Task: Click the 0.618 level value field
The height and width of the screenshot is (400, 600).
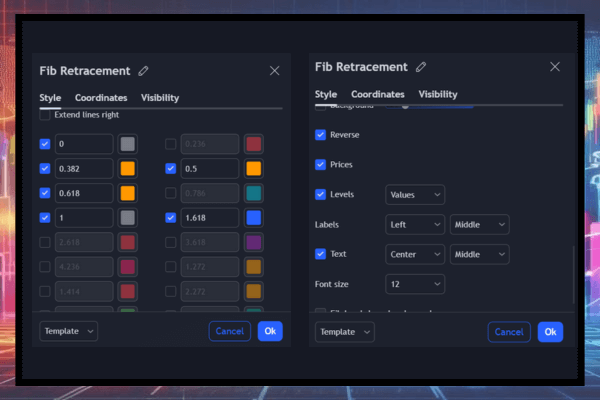Action: (x=84, y=193)
